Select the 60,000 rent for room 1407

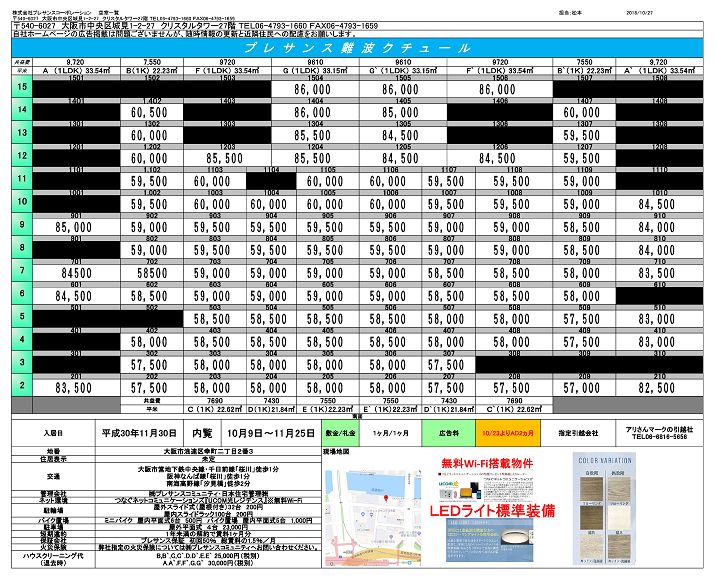(582, 112)
